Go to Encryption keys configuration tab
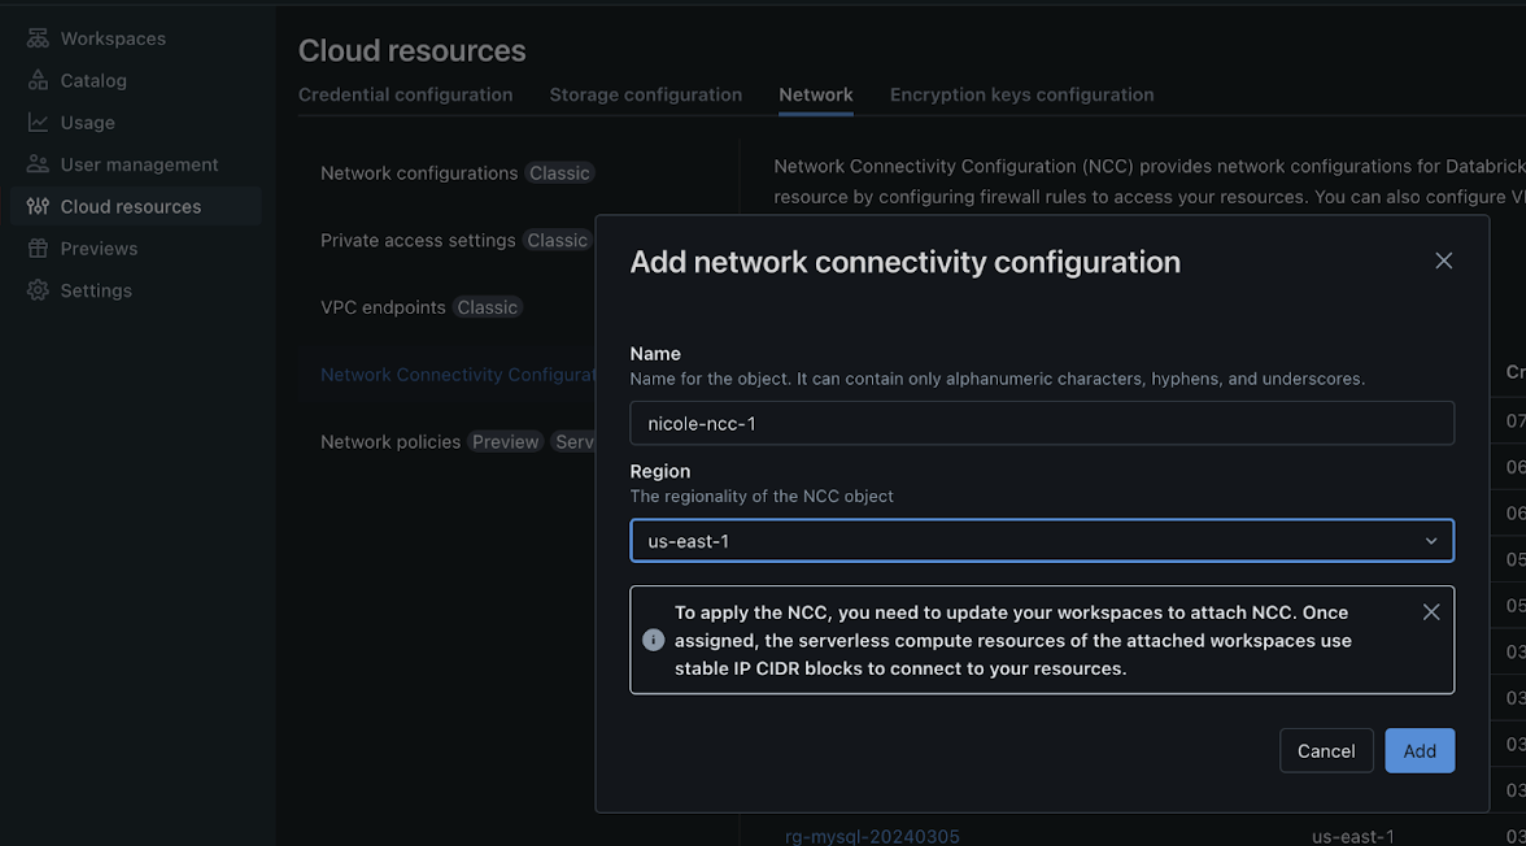This screenshot has height=846, width=1526. tap(1021, 95)
